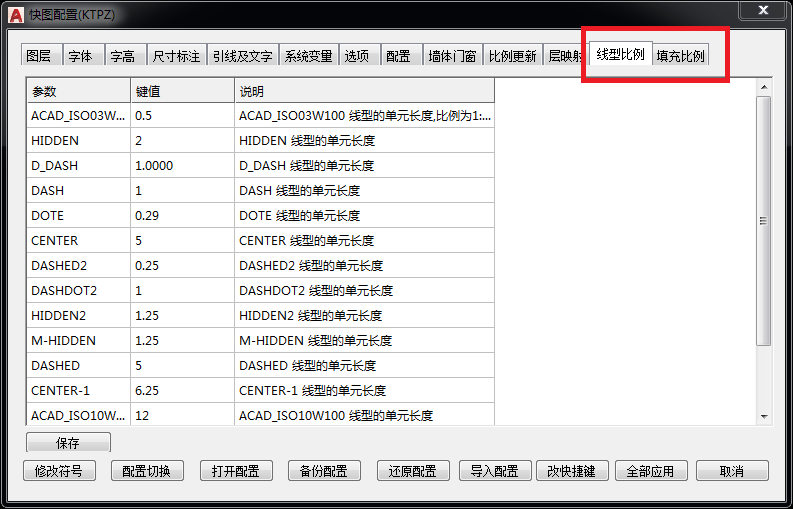Click key value 1.0000 for D_DASH
Image resolution: width=793 pixels, height=509 pixels.
(183, 165)
